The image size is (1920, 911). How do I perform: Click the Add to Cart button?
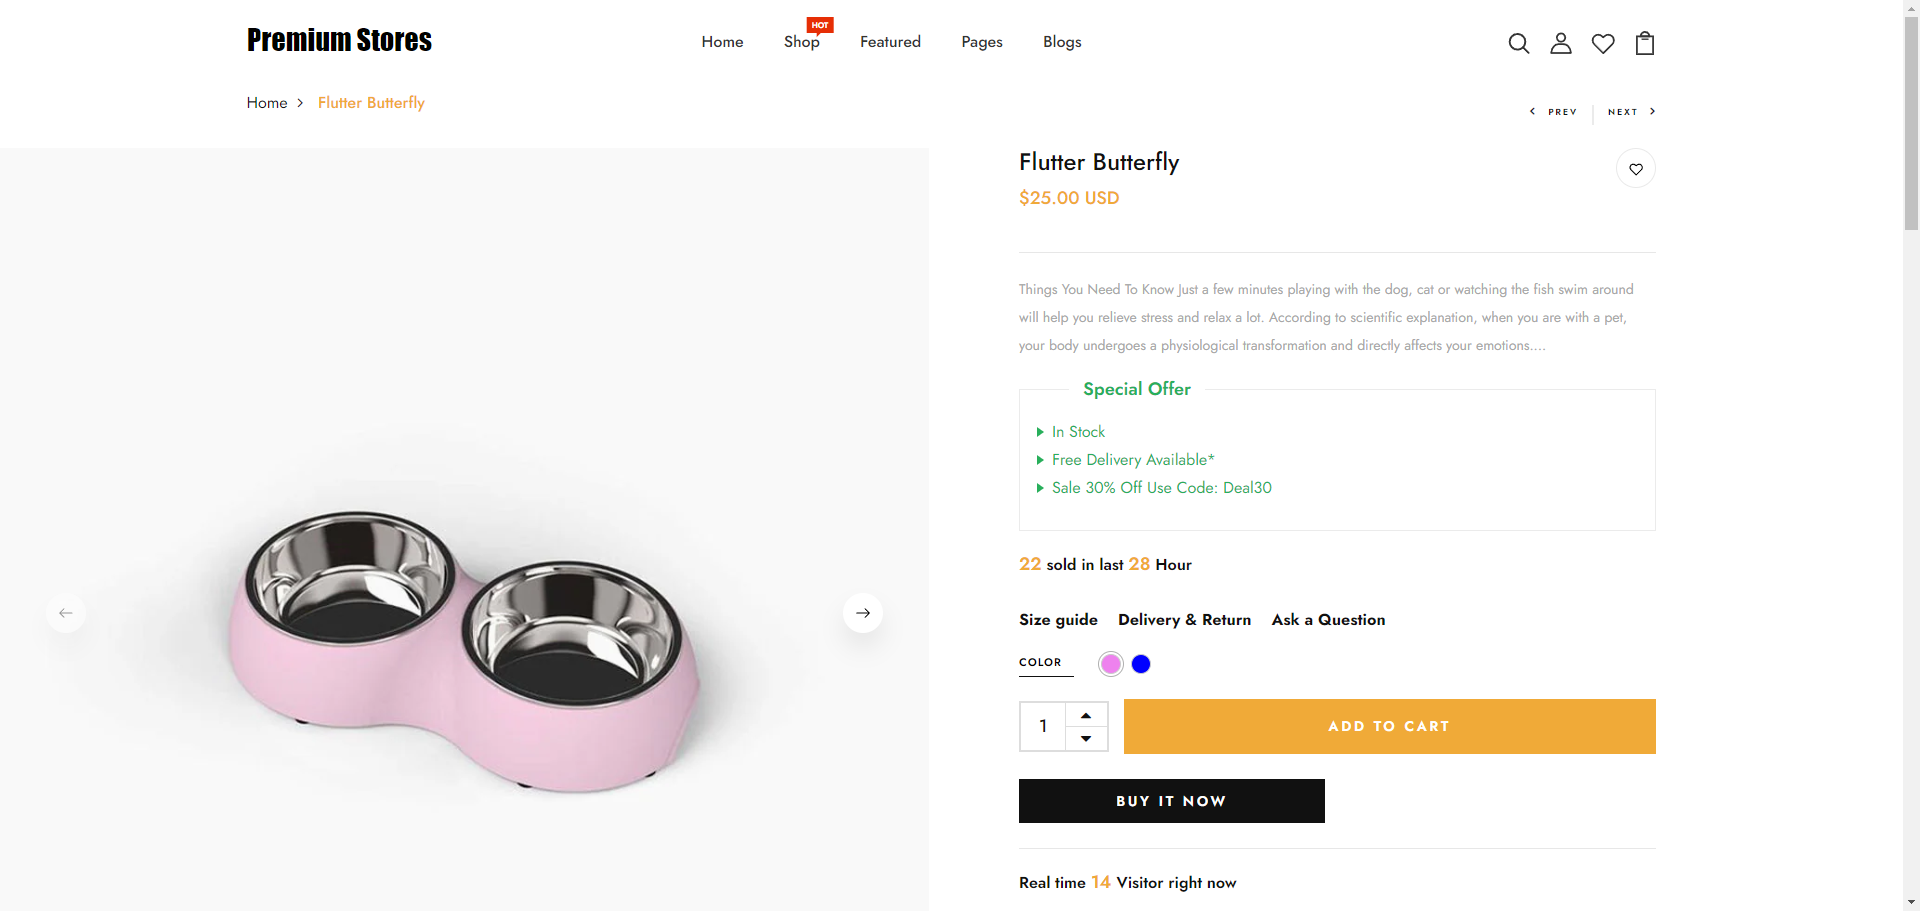click(1389, 726)
